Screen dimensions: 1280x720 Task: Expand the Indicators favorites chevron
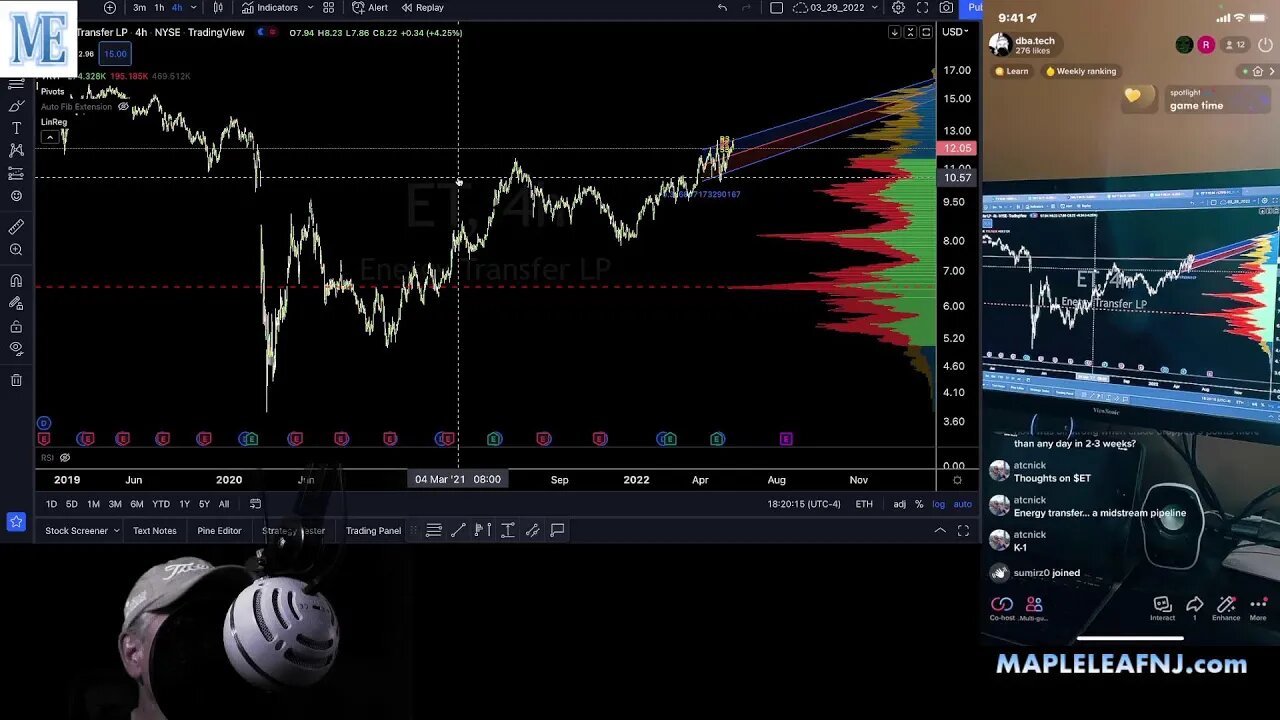pos(310,7)
